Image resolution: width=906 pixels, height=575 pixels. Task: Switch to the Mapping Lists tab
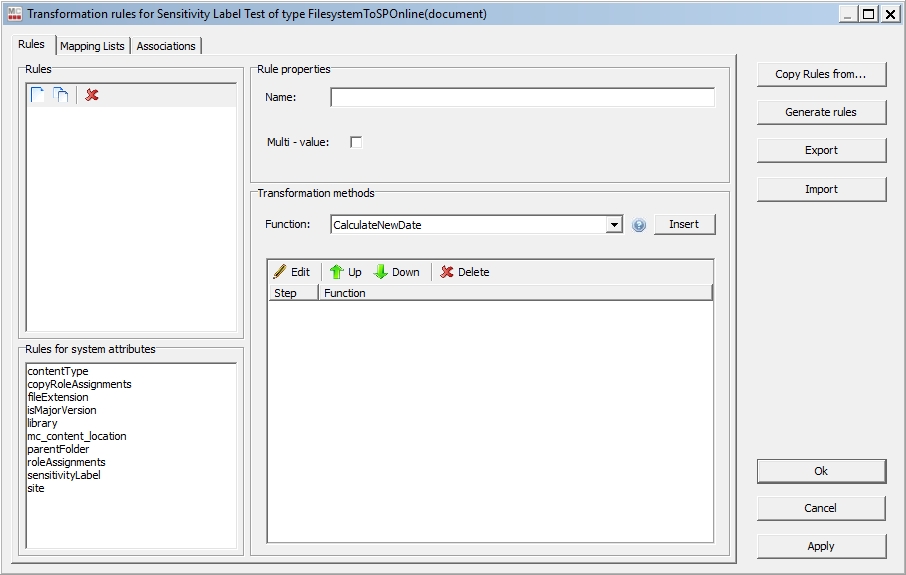(x=92, y=46)
